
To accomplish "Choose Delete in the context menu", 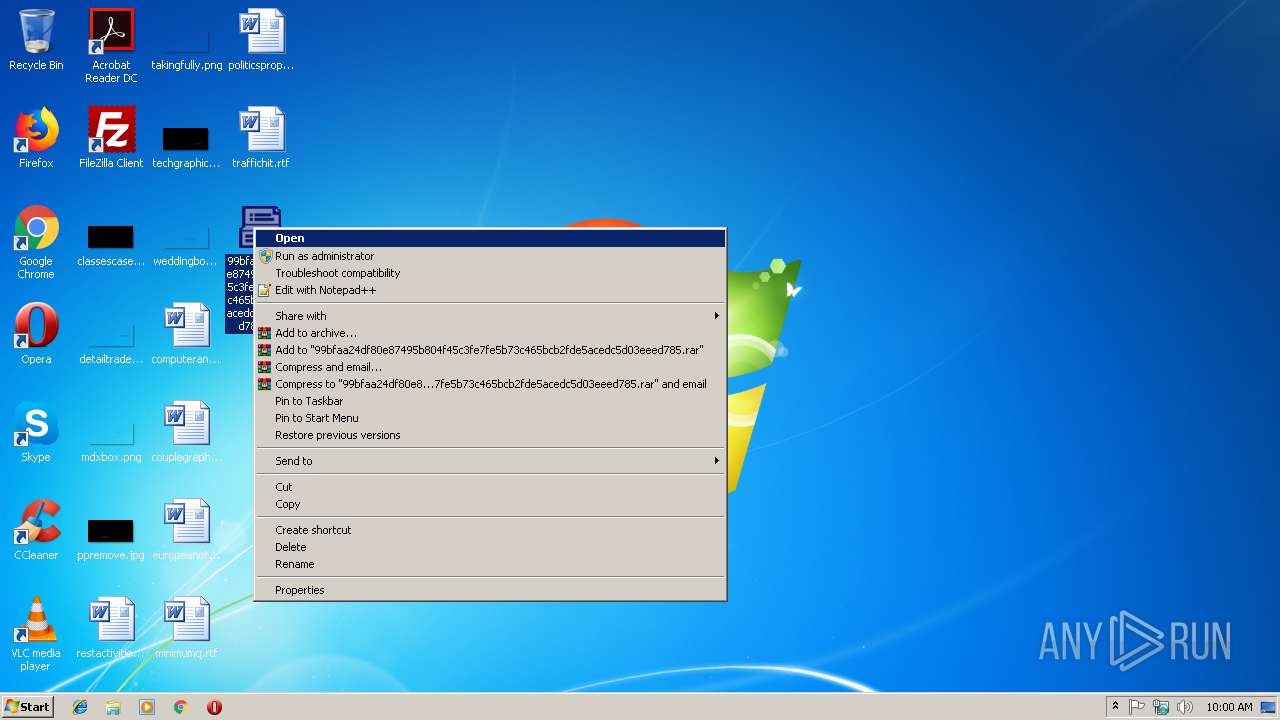I will tap(490, 547).
